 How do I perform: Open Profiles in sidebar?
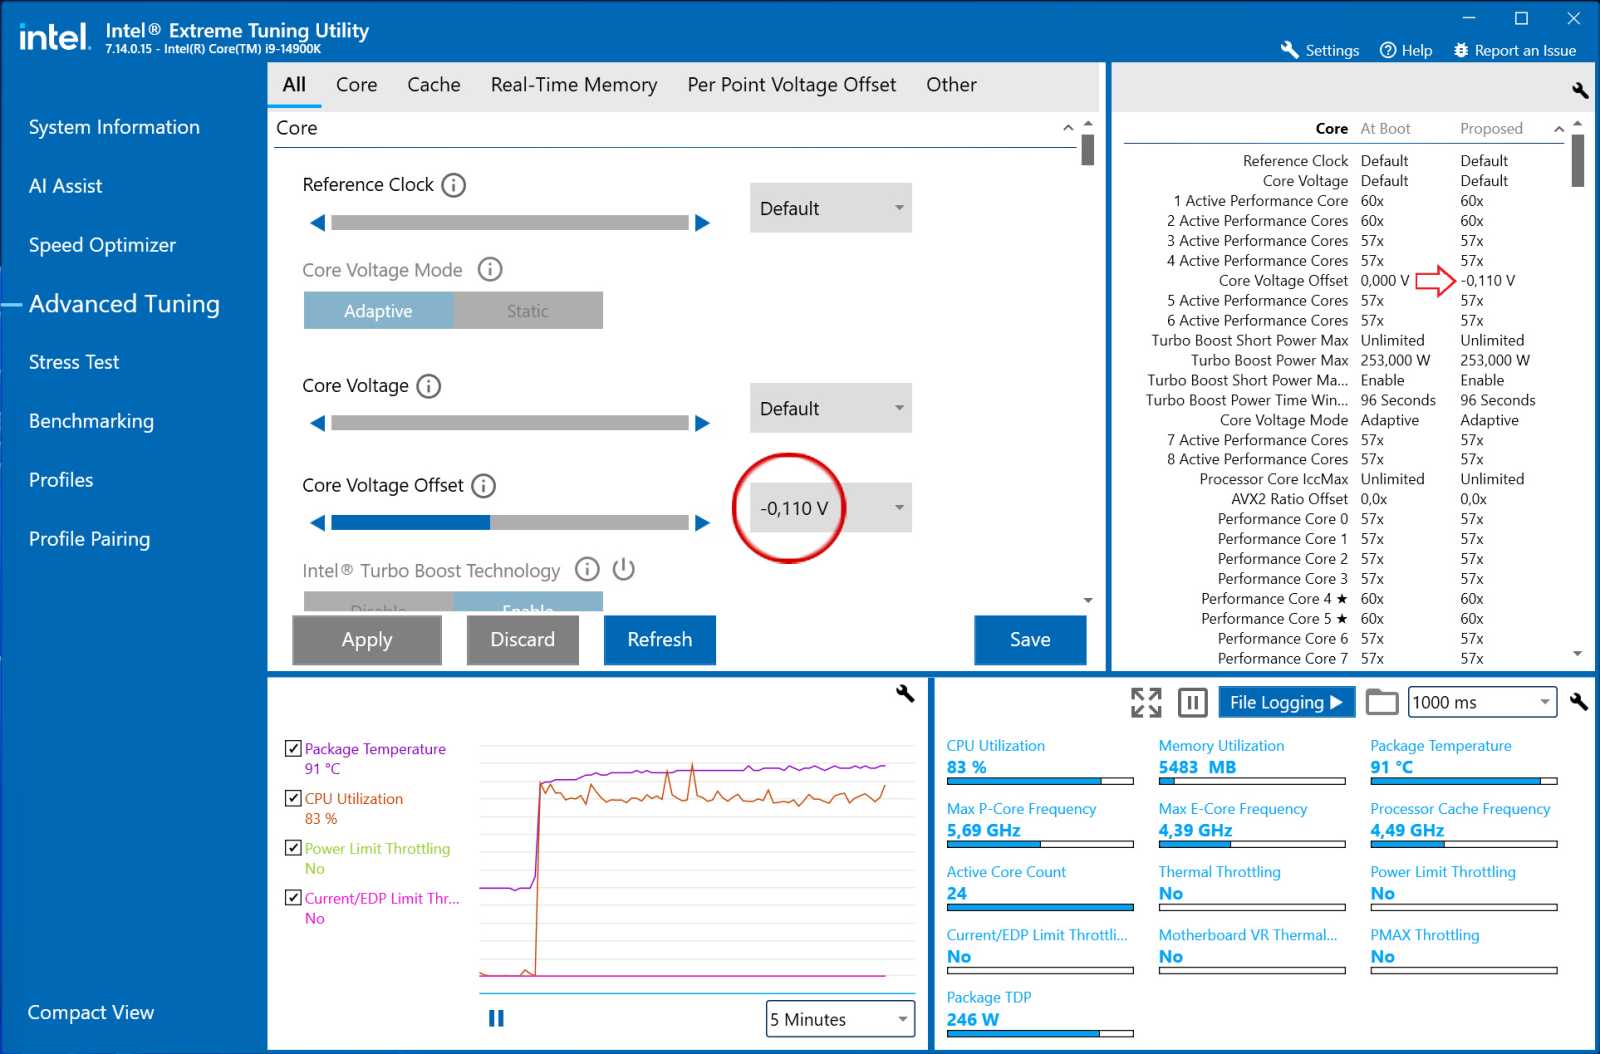(x=61, y=480)
